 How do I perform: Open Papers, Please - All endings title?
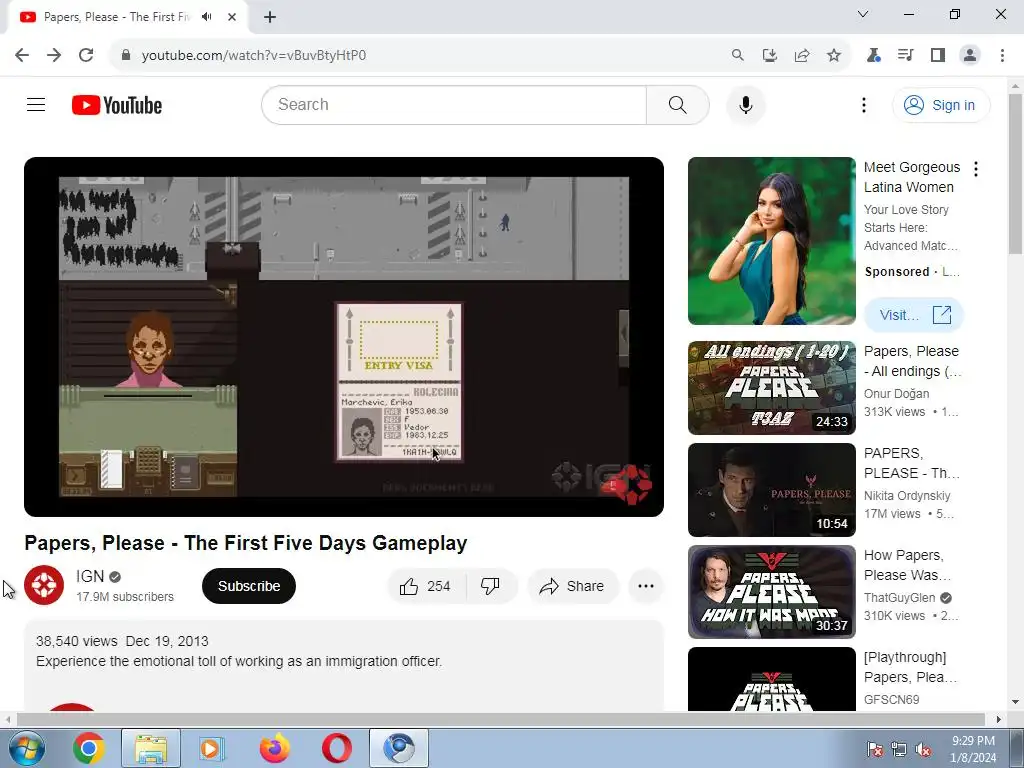912,361
